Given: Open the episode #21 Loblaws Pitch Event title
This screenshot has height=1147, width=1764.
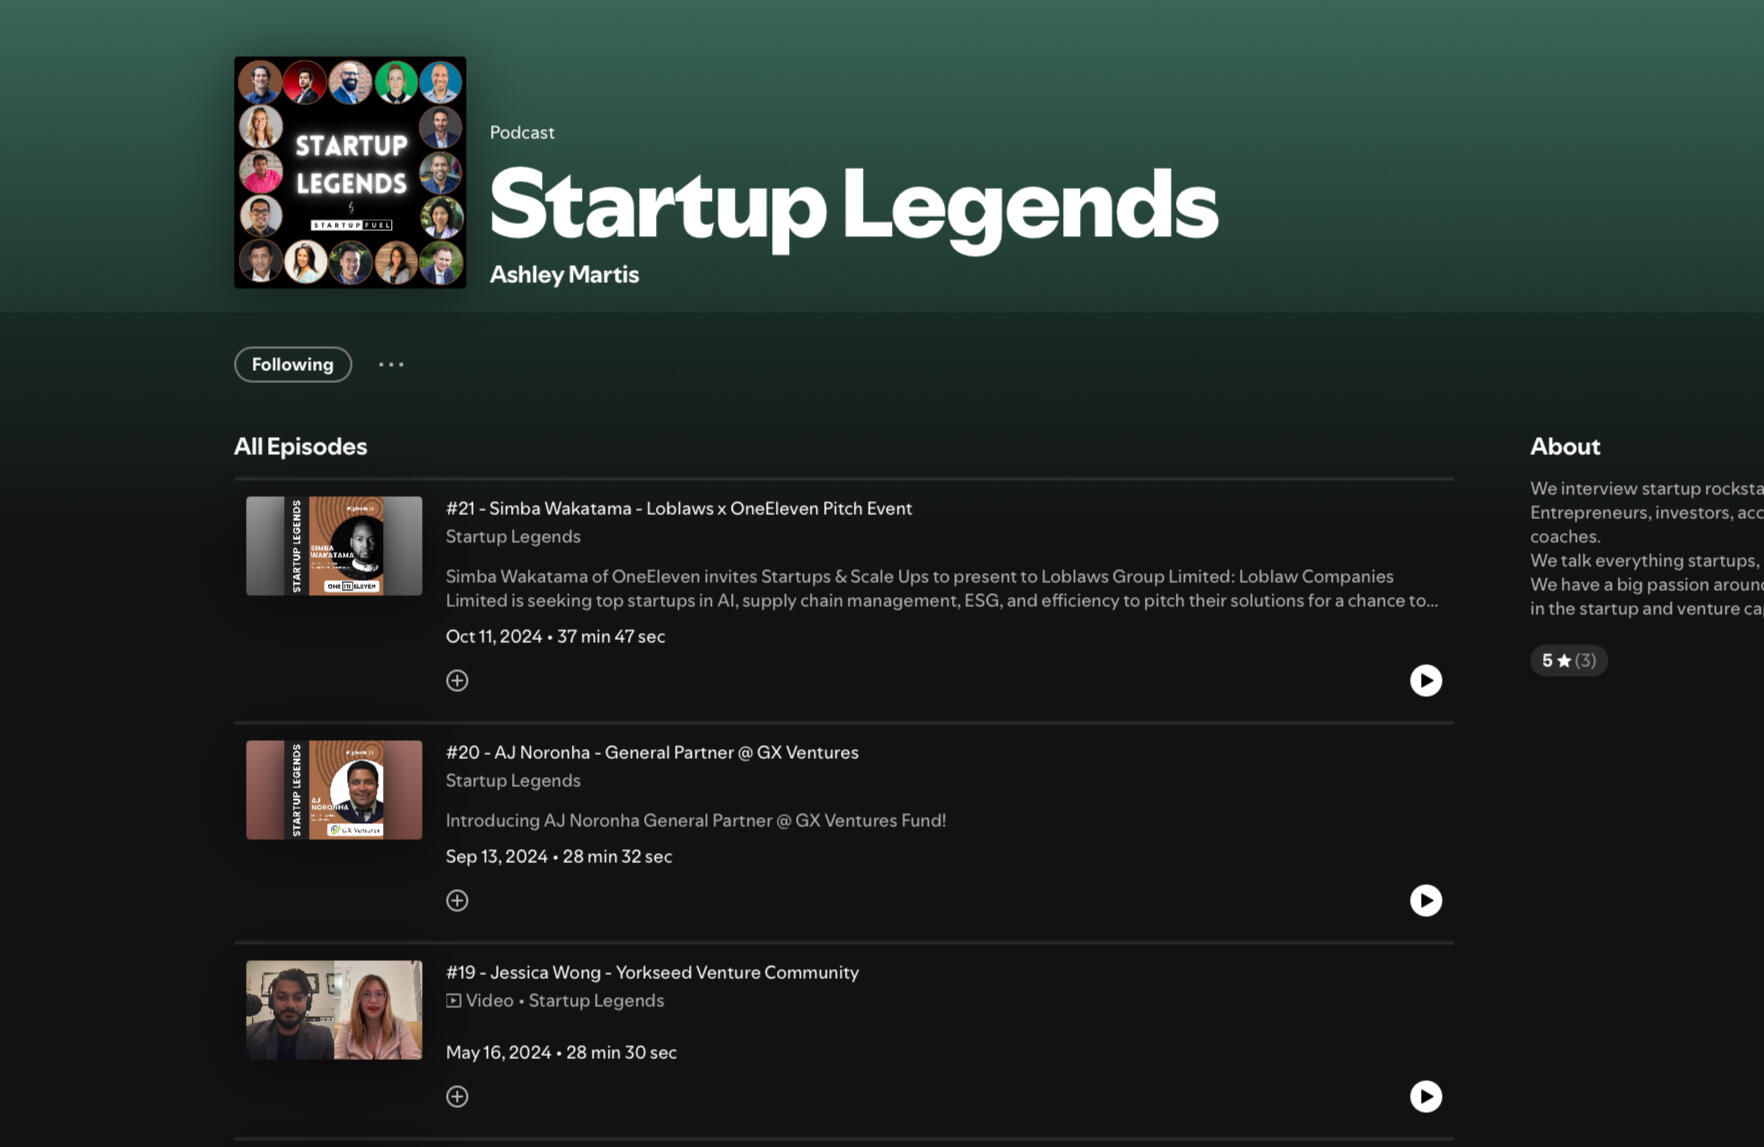Looking at the screenshot, I should [679, 508].
